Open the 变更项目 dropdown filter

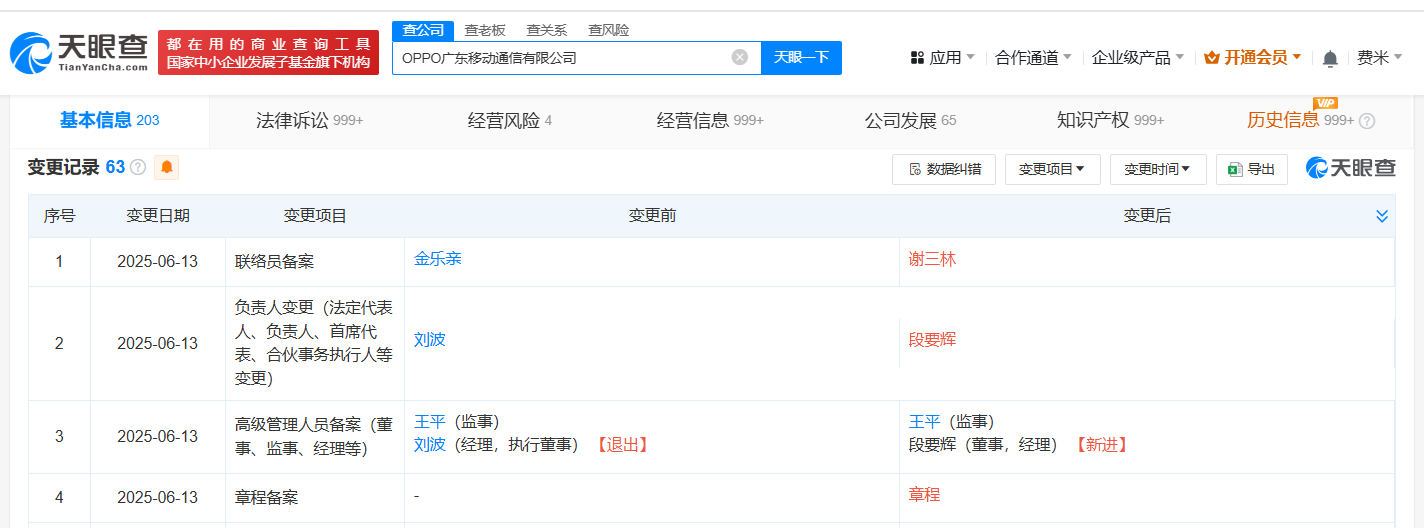click(1052, 170)
